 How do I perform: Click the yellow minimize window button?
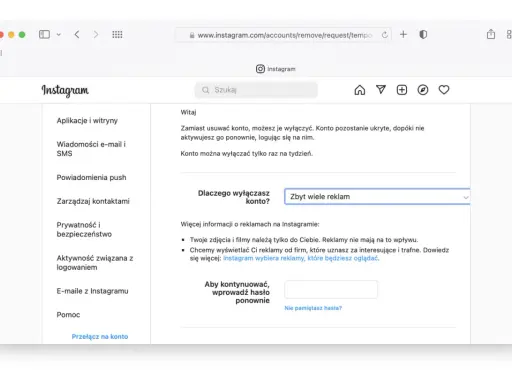click(x=11, y=35)
